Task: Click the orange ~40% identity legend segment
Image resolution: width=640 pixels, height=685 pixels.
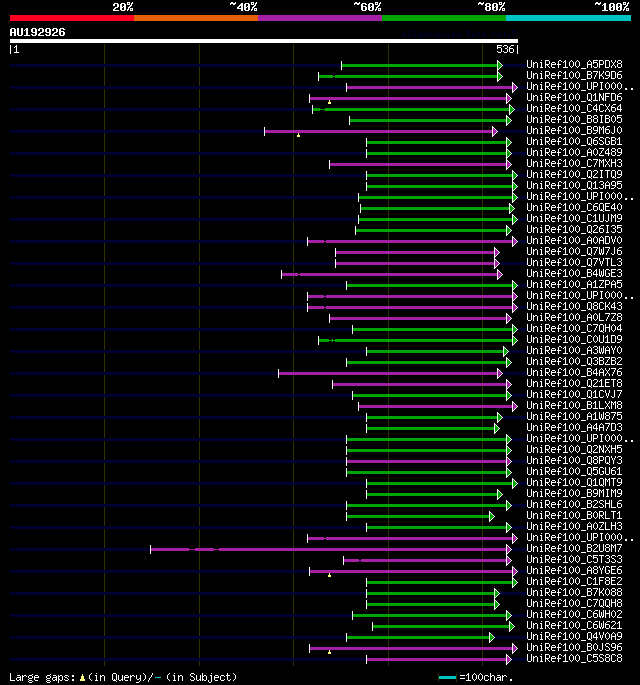Action: 196,18
